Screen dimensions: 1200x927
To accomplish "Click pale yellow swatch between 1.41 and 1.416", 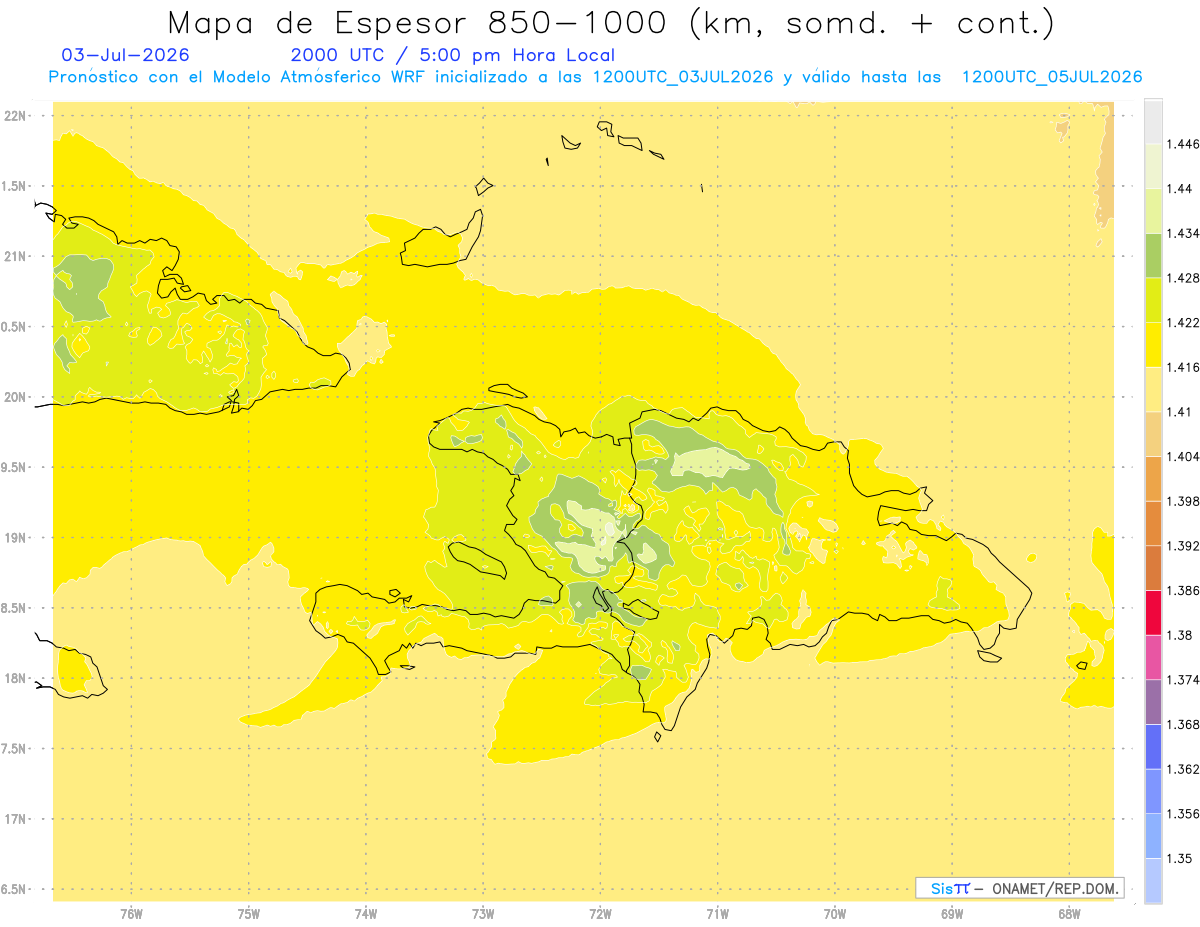I will pyautogui.click(x=1153, y=389).
